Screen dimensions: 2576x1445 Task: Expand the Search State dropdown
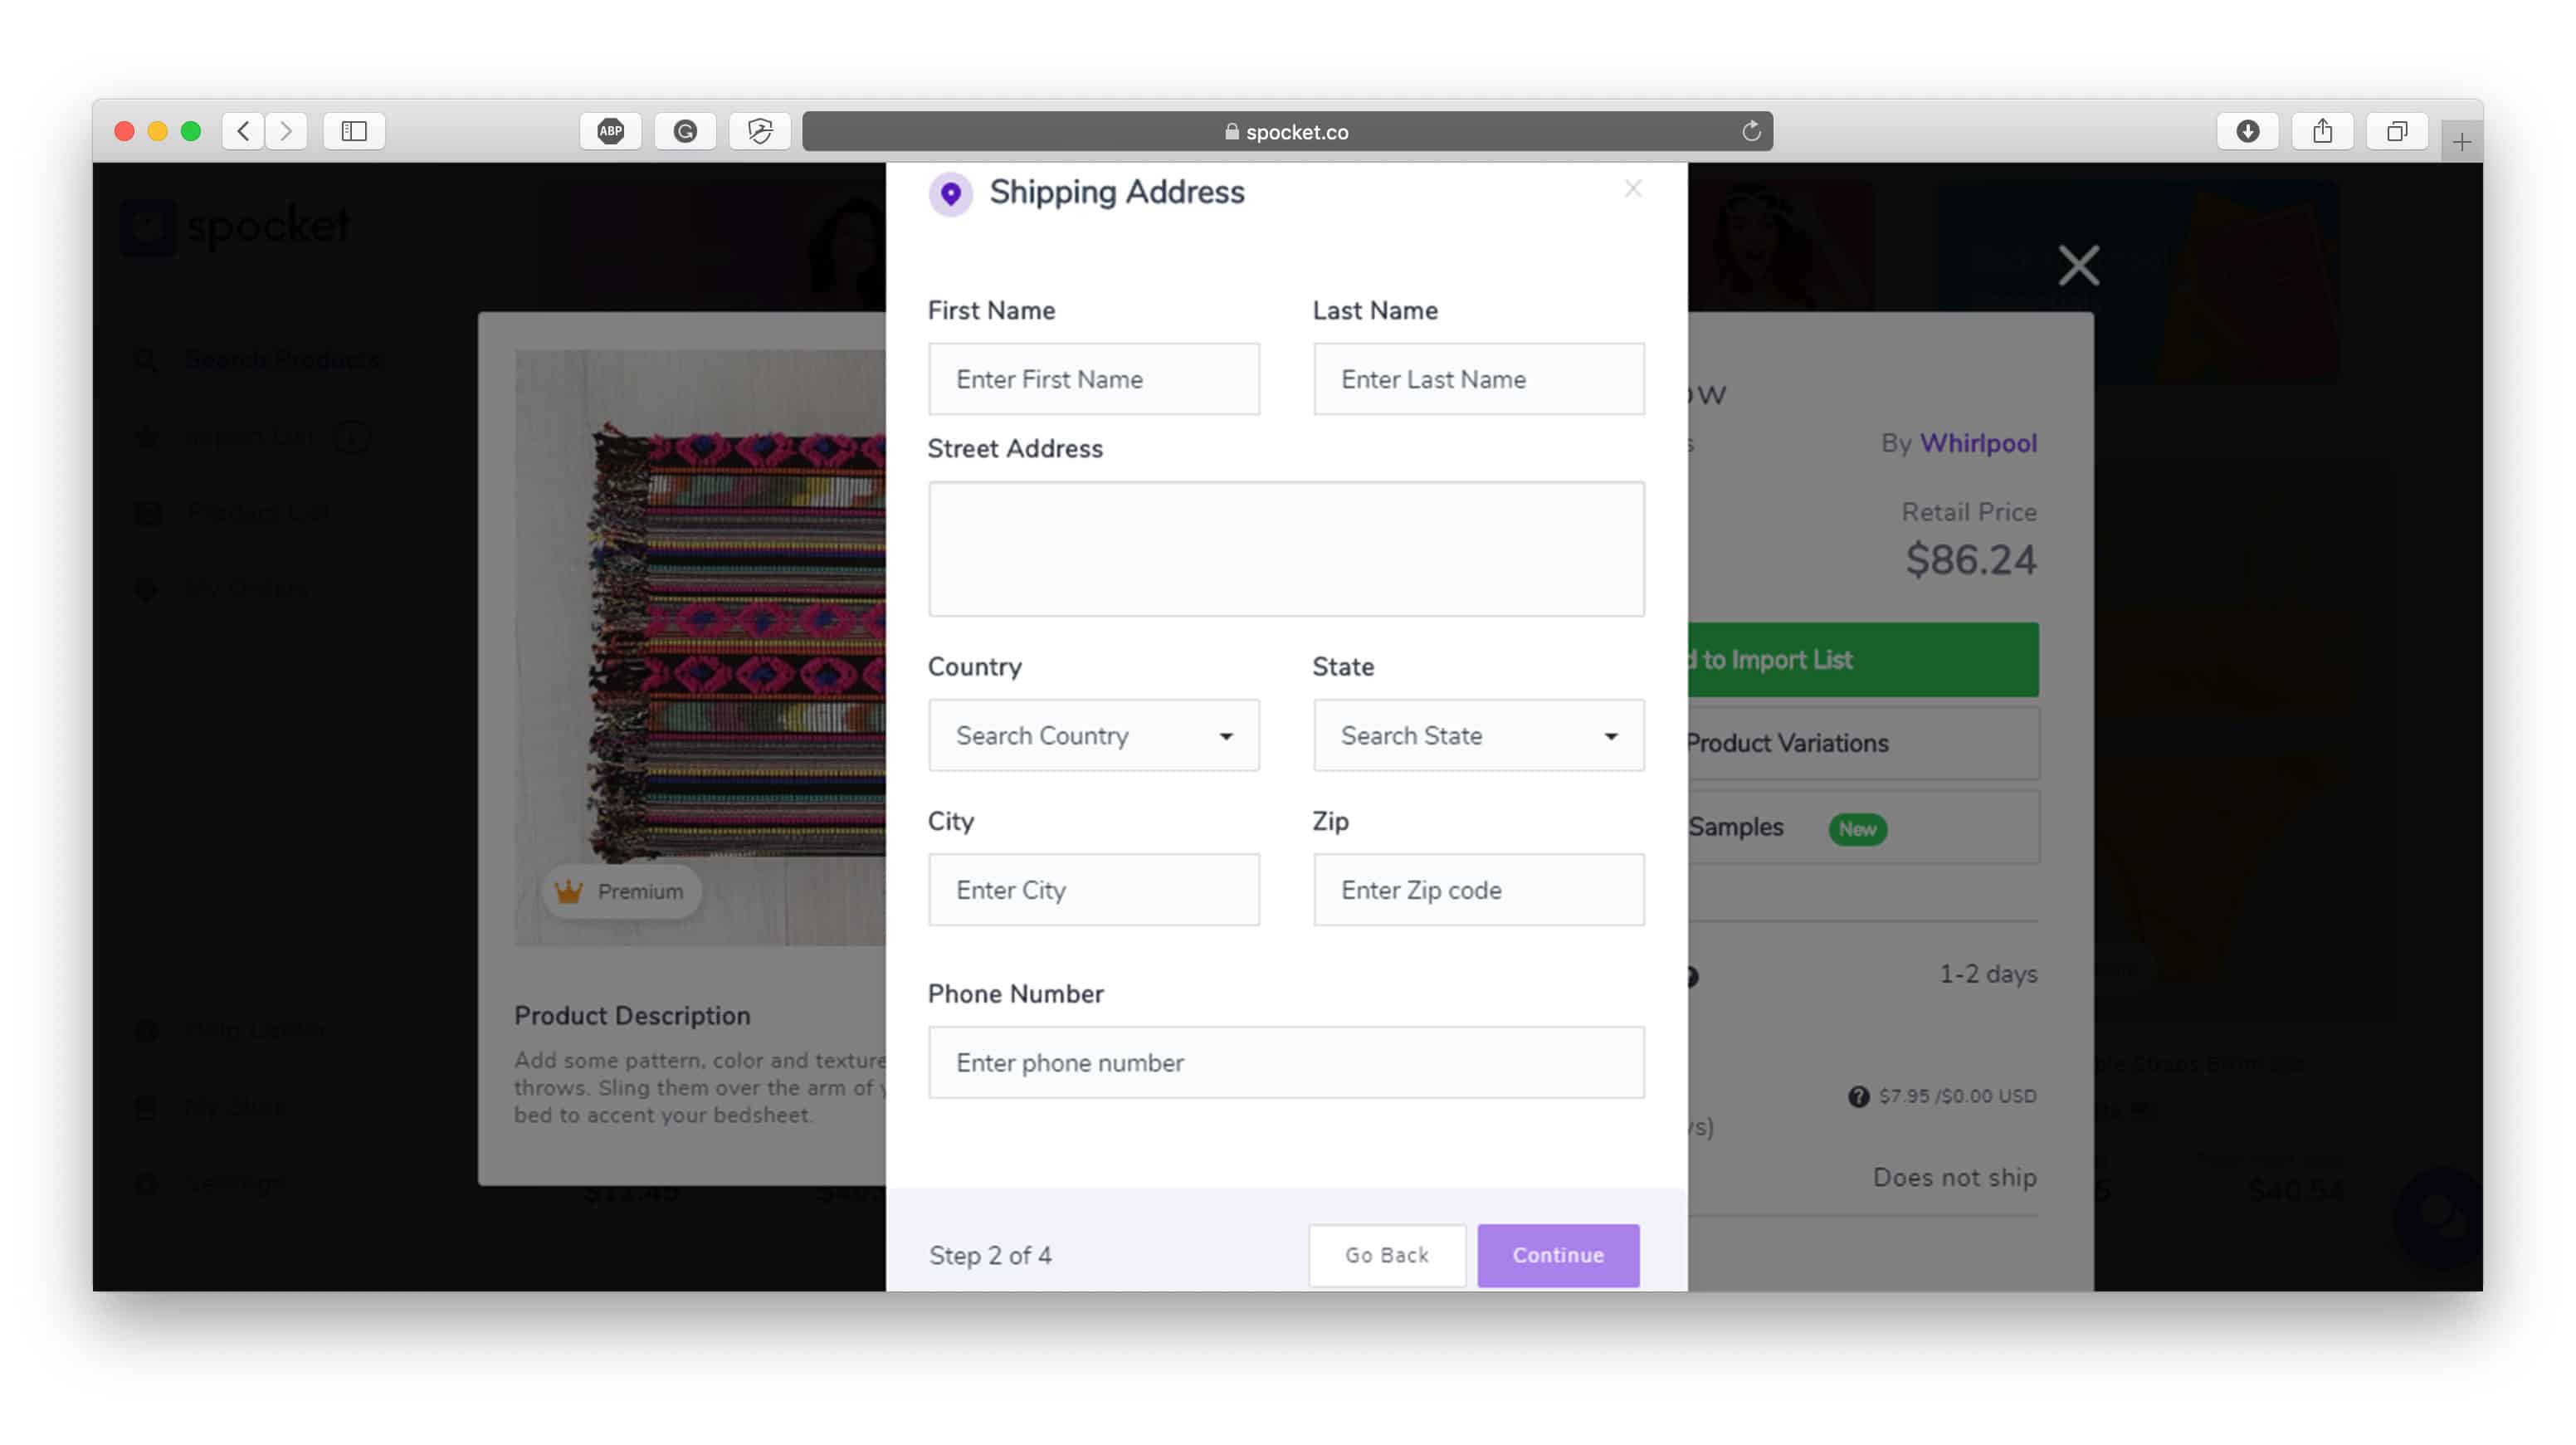(x=1476, y=734)
